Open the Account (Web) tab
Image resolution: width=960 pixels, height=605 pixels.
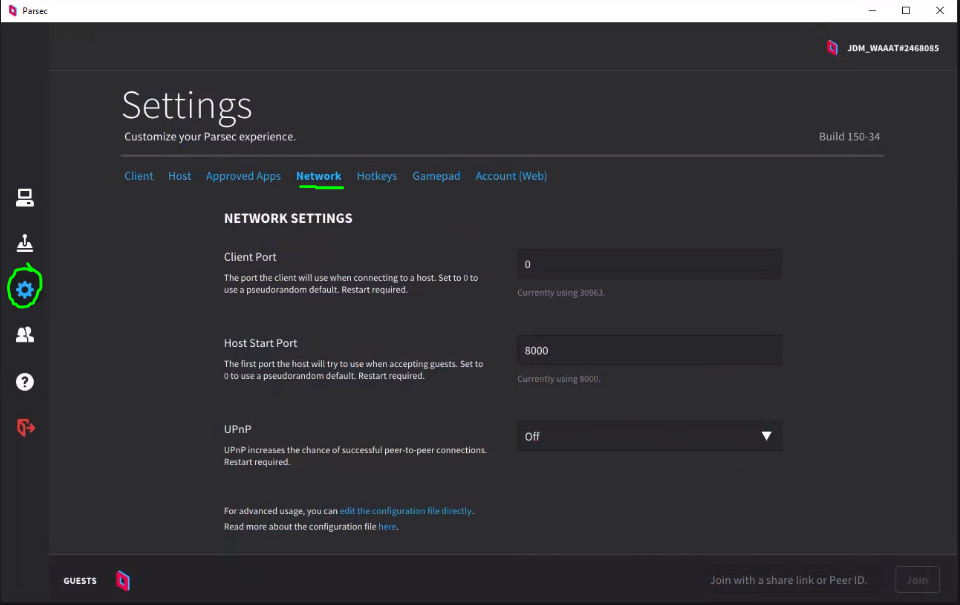[511, 176]
